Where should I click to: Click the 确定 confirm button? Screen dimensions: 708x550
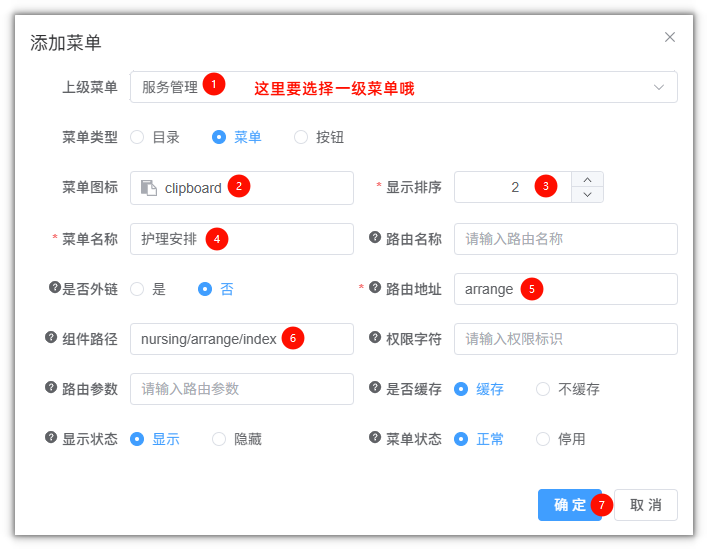[x=570, y=505]
